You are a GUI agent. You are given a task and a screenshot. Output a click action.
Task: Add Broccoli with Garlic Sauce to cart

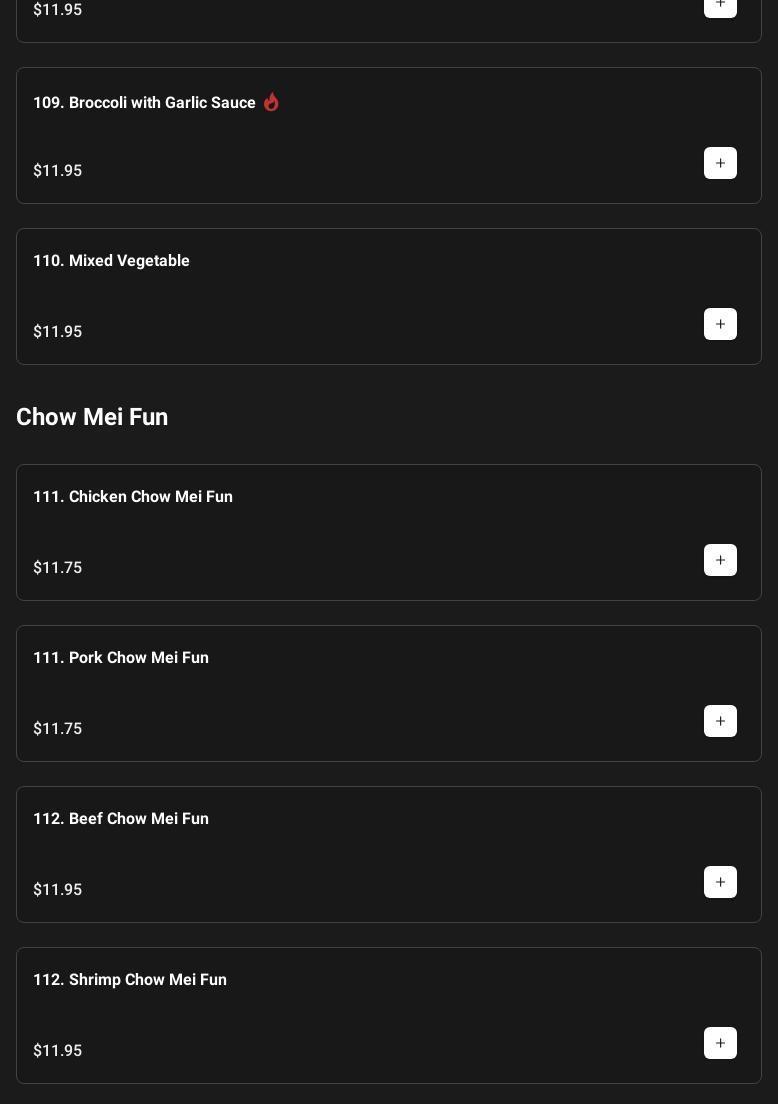pyautogui.click(x=720, y=163)
